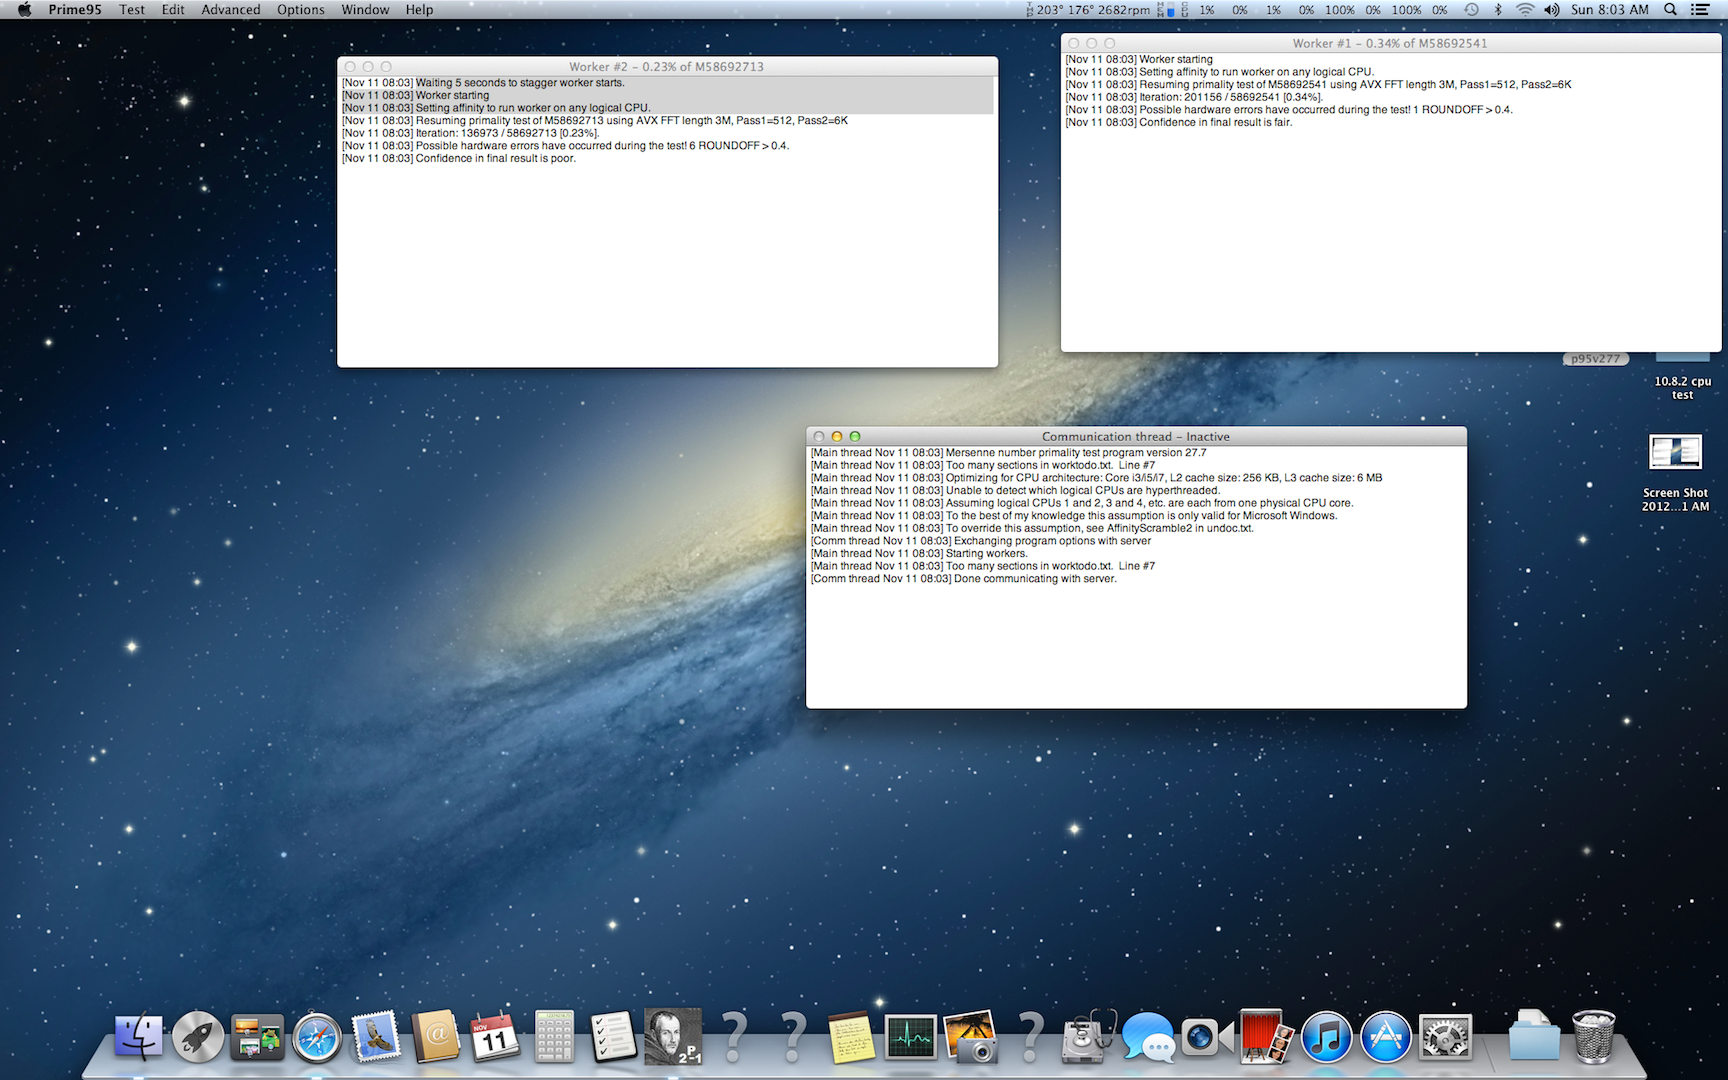1728x1080 pixels.
Task: Click "Mersenne number primality test program version 27.7" line
Action: pyautogui.click(x=1009, y=453)
